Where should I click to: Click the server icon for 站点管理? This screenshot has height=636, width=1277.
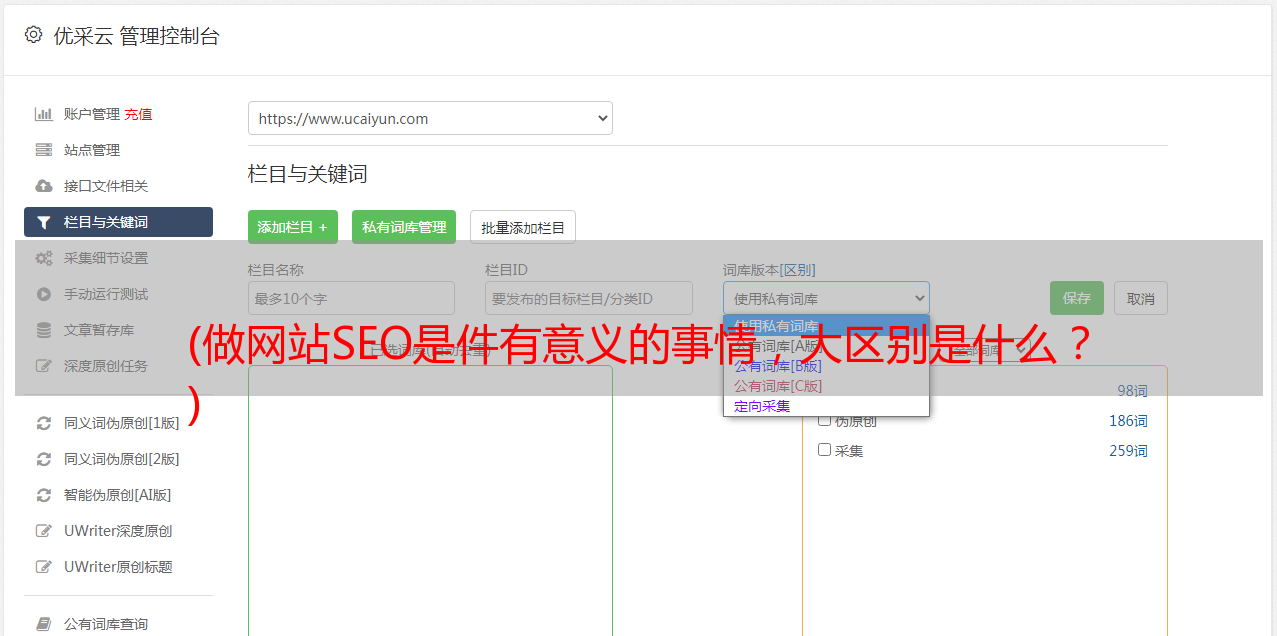tap(43, 150)
